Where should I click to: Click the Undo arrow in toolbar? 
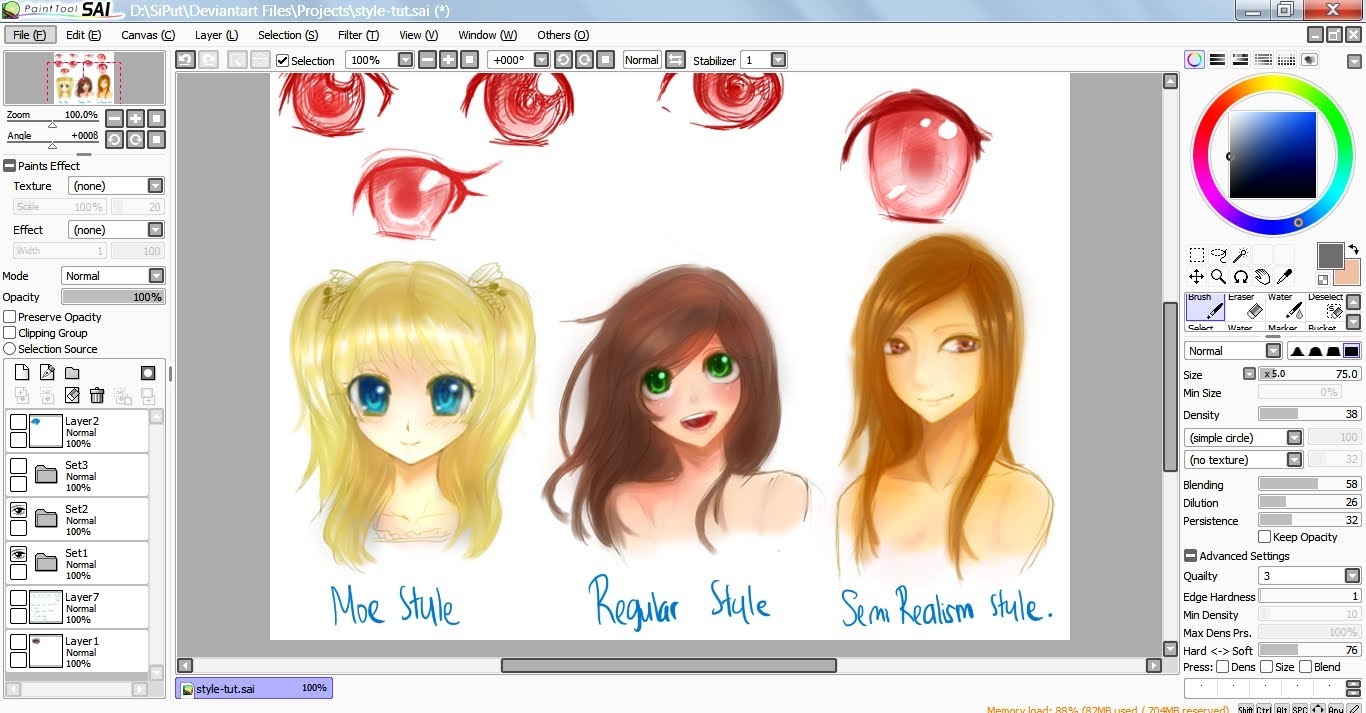coord(185,60)
